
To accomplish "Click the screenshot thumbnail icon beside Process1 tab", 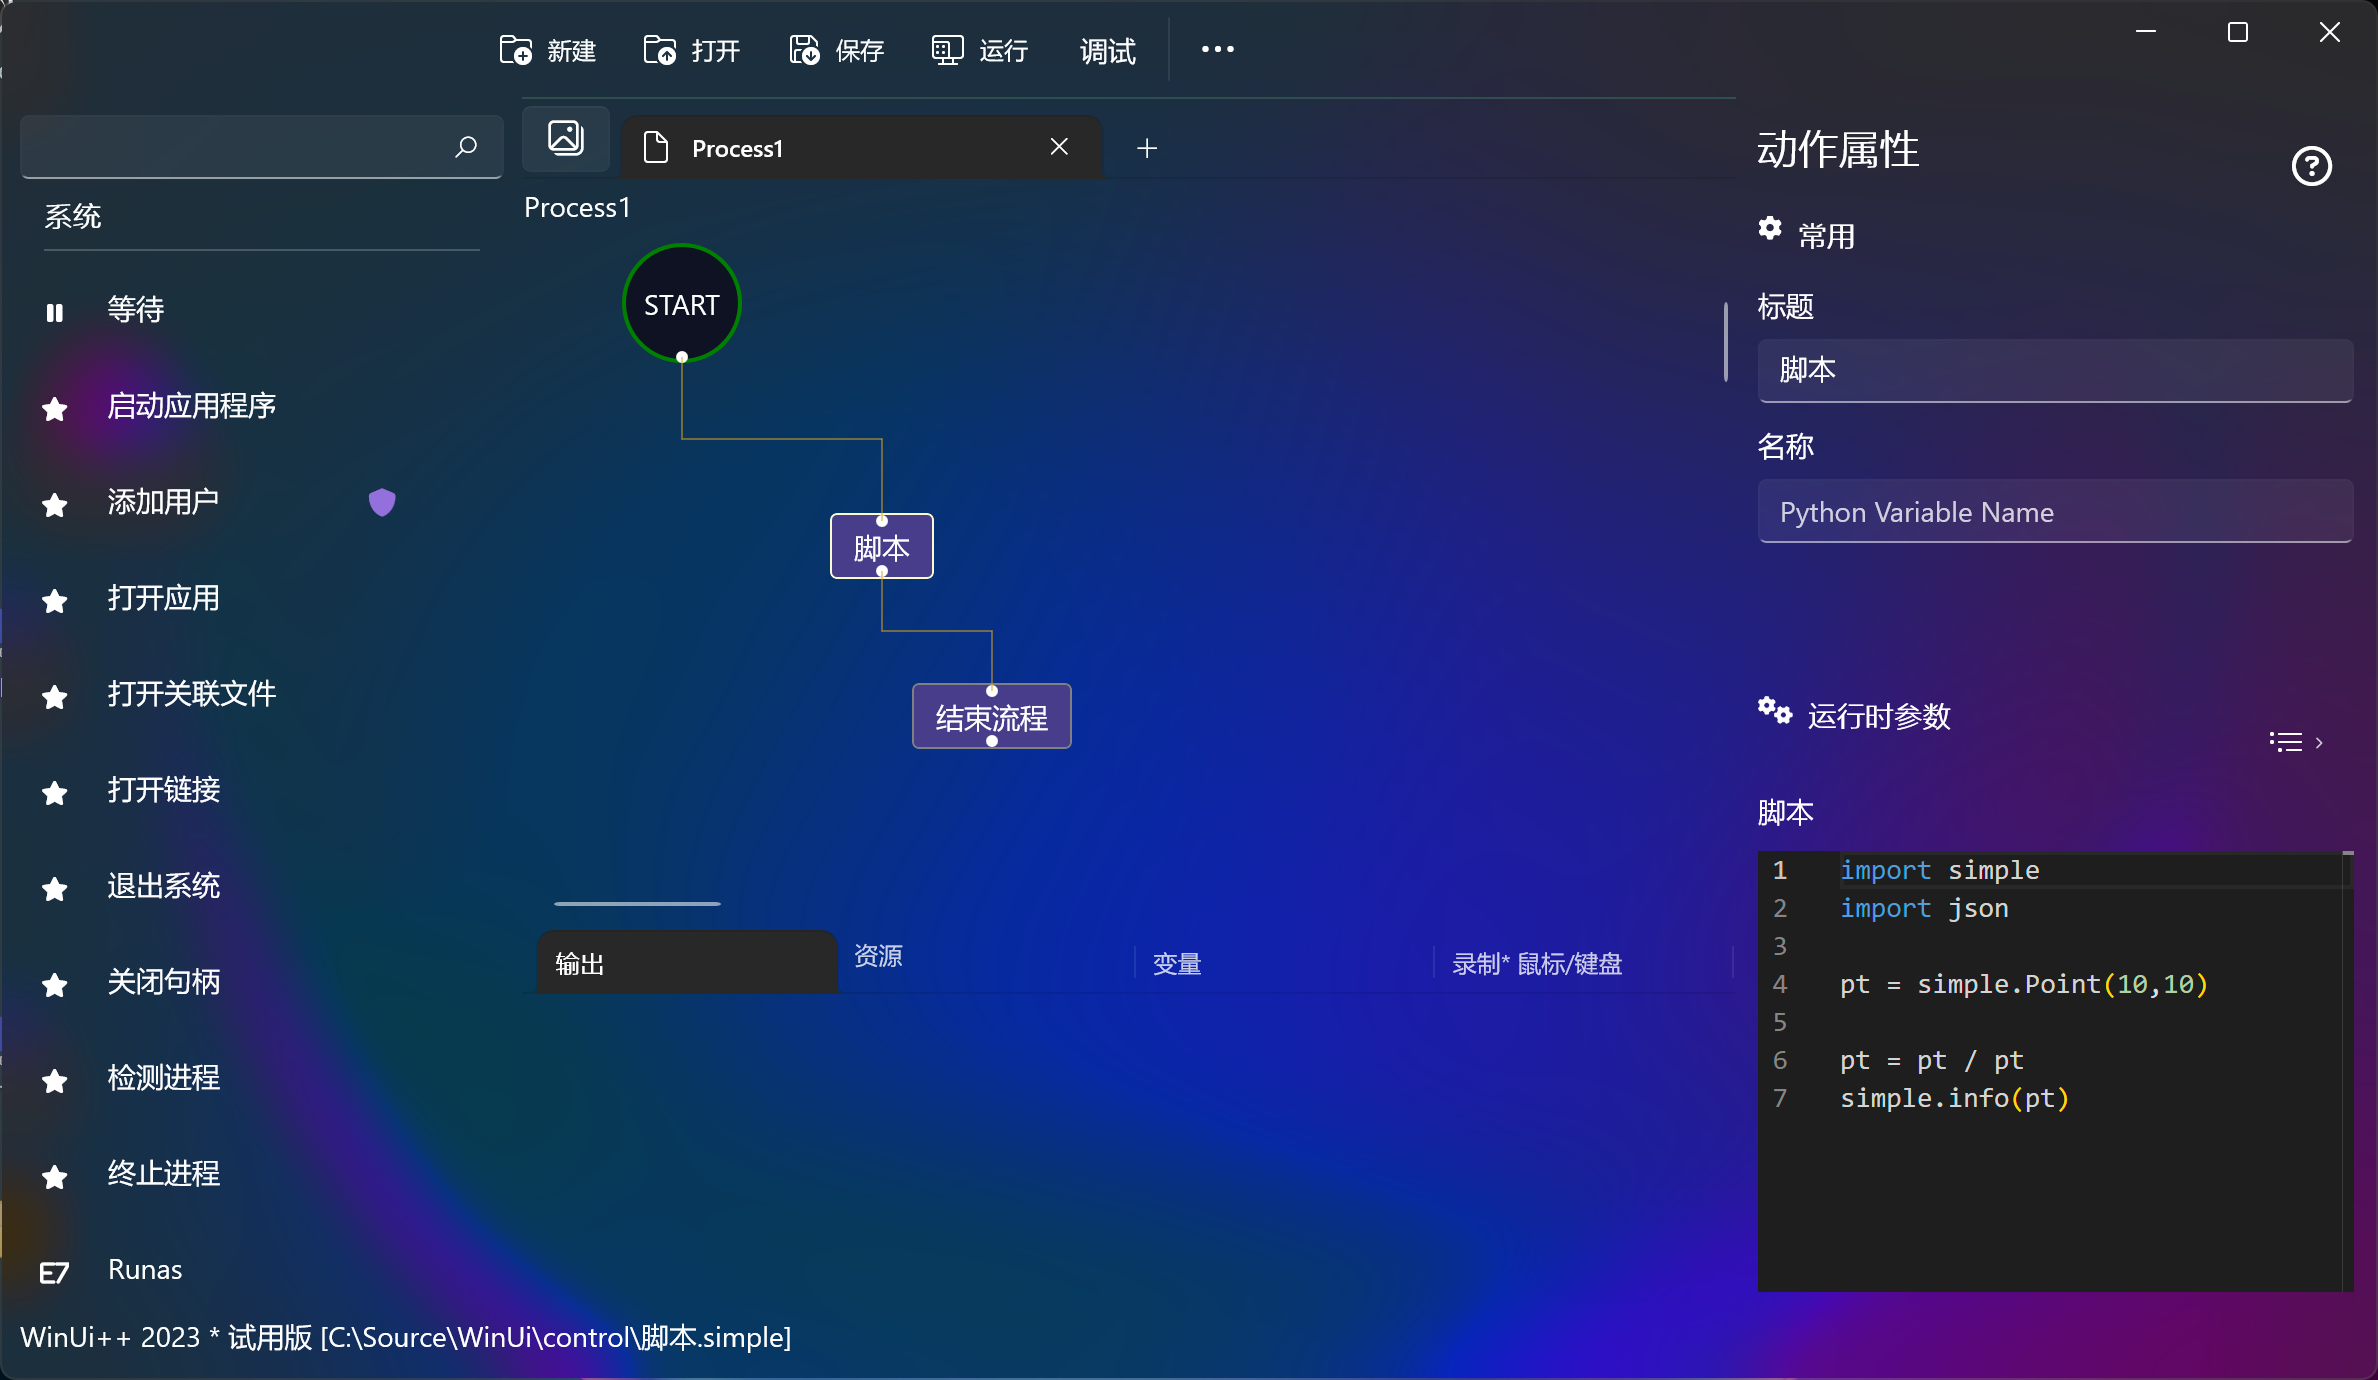I will (x=565, y=138).
